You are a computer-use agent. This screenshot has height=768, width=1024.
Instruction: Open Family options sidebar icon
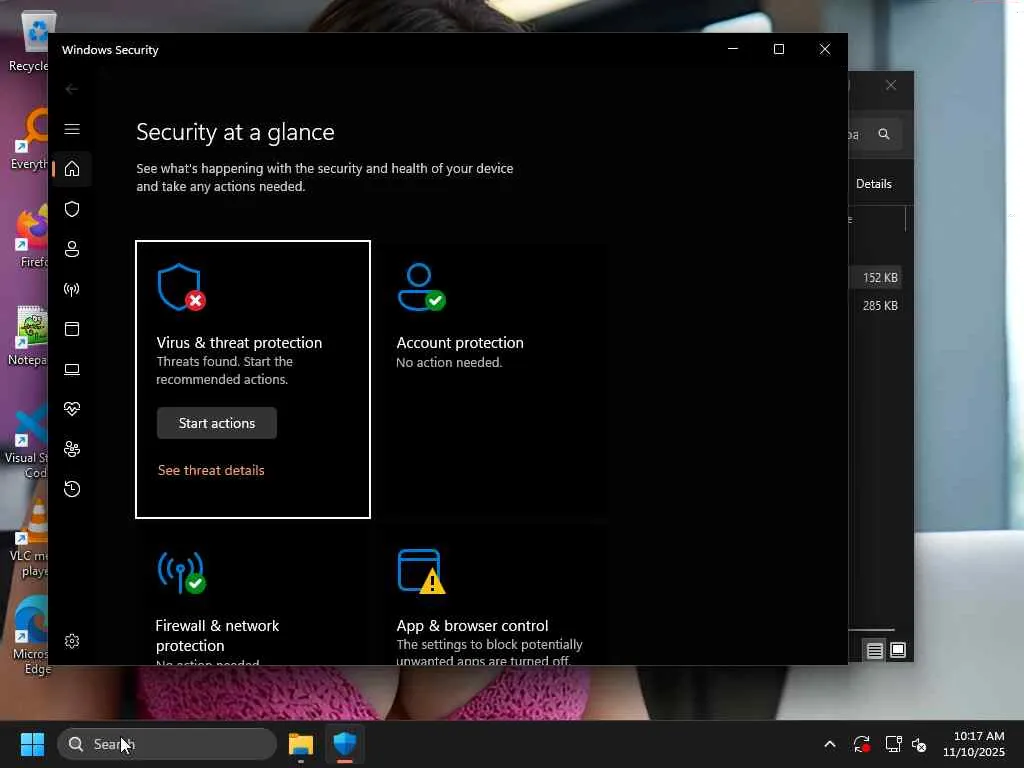coord(72,449)
